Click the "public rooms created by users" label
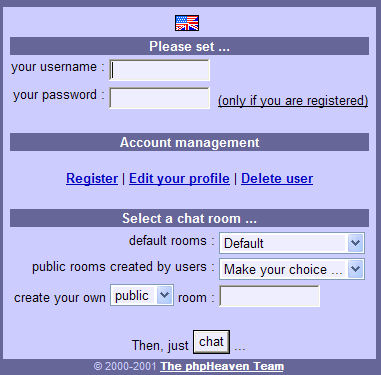This screenshot has height=375, width=381. [119, 267]
